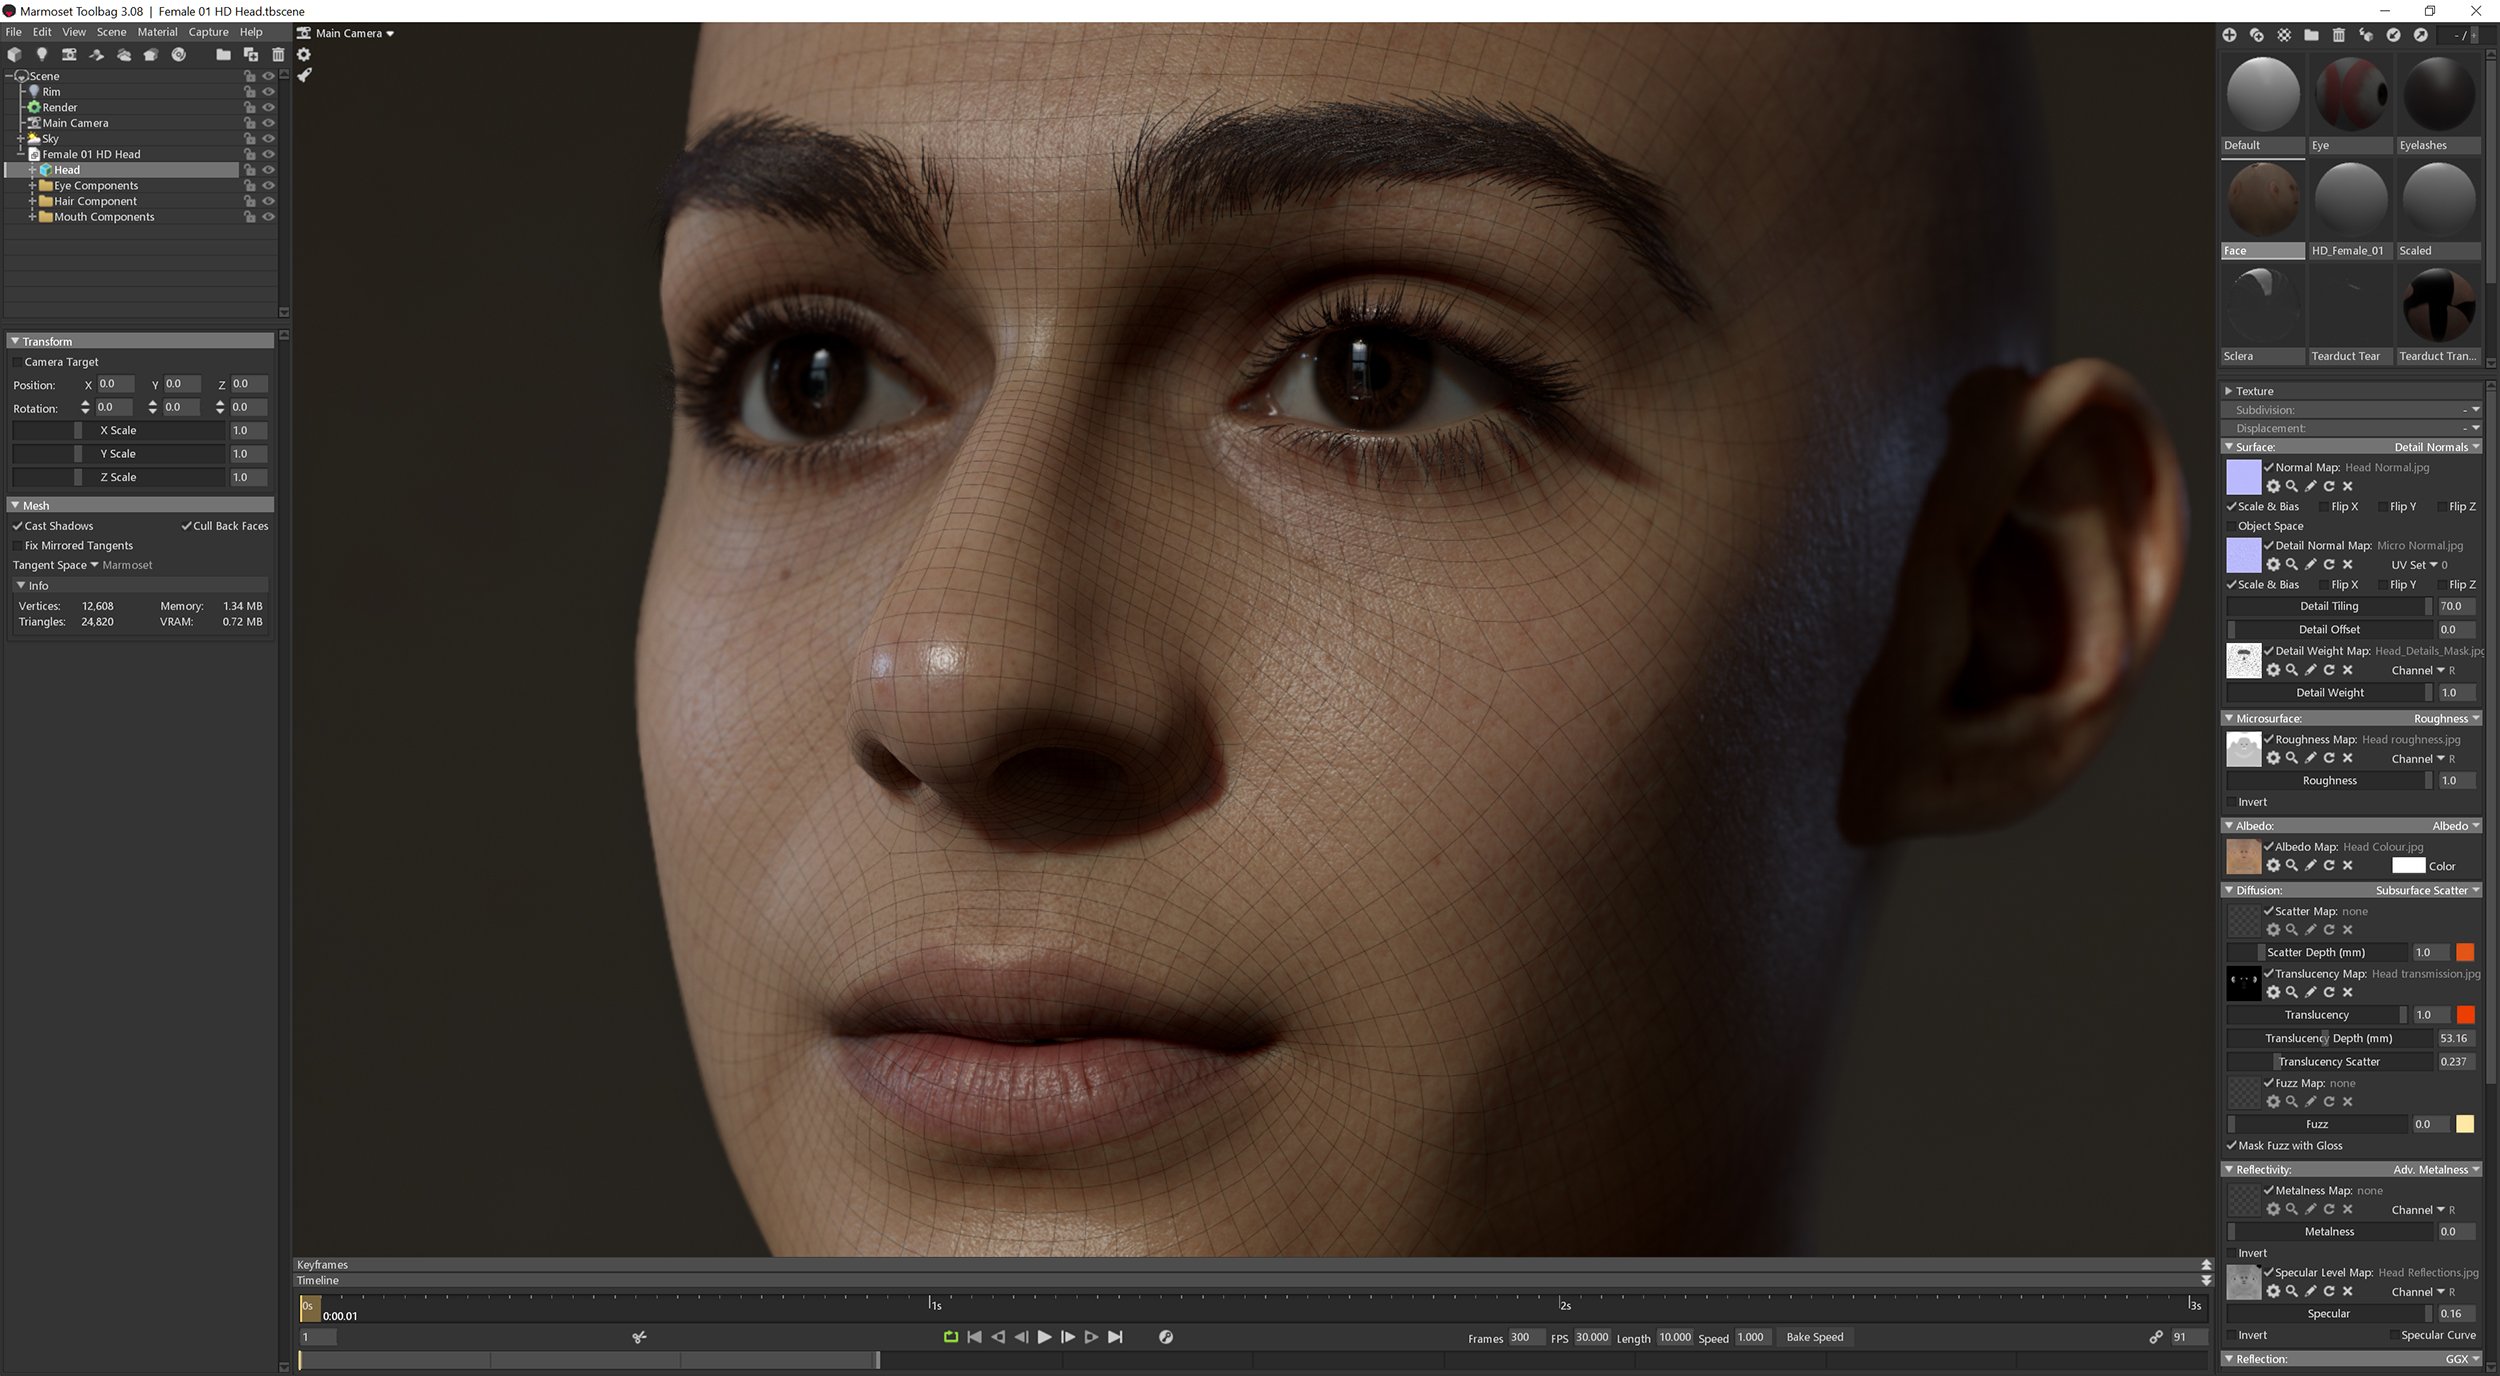The image size is (2500, 1376).
Task: Disable the Cast Shadows checkbox
Action: pos(17,526)
